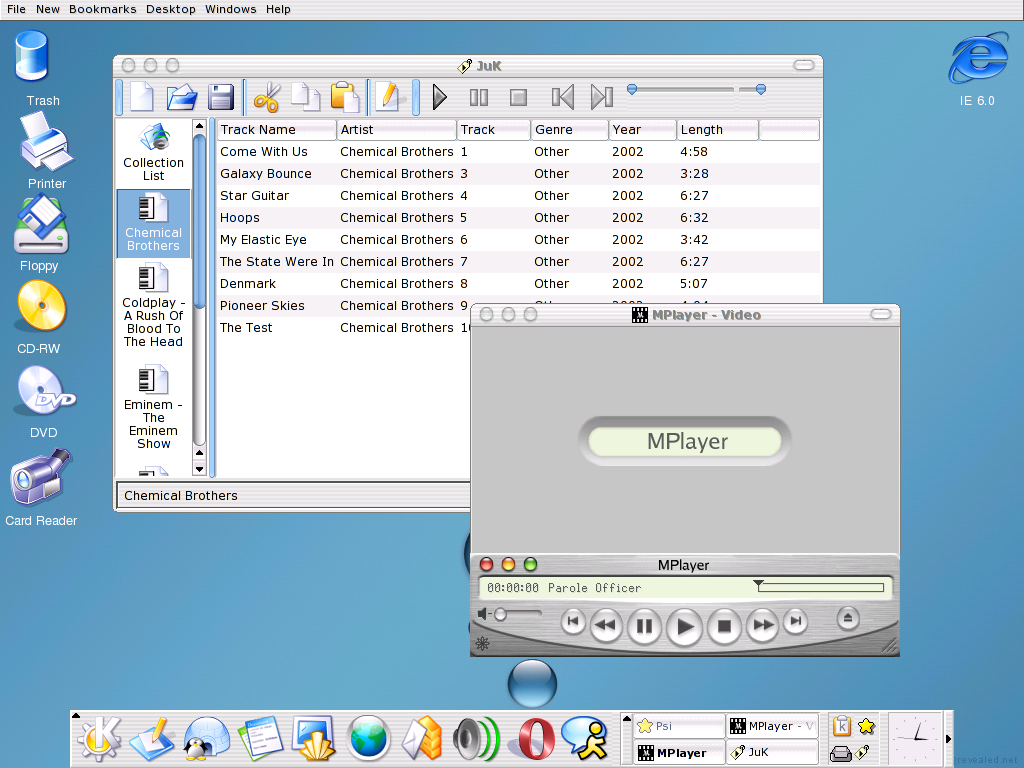The height and width of the screenshot is (768, 1024).
Task: Paste with the clipboard icon in JuK
Action: click(x=345, y=97)
